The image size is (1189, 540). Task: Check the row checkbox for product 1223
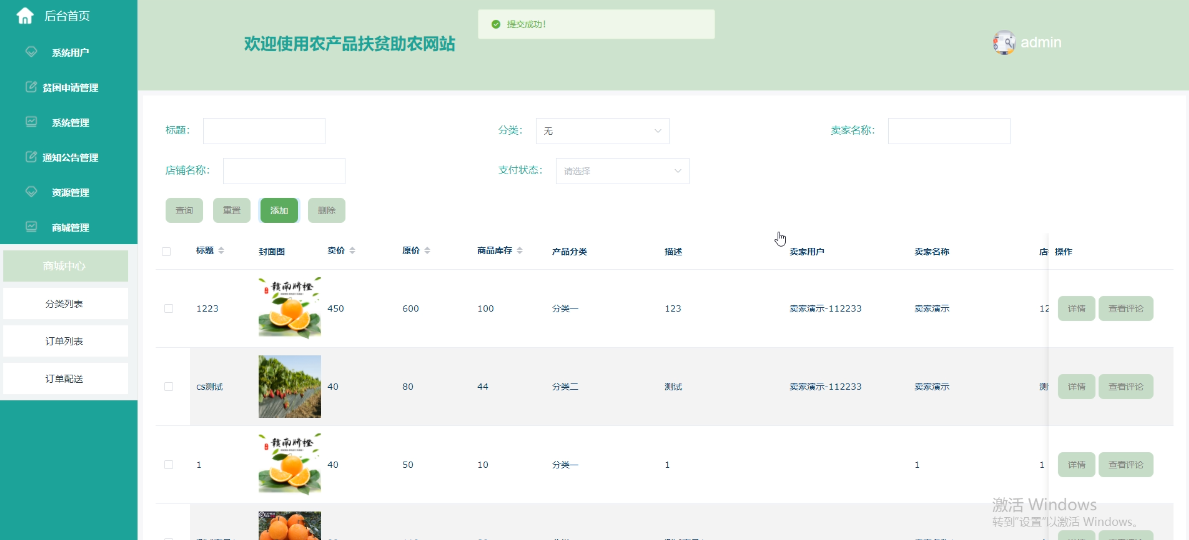coord(168,309)
